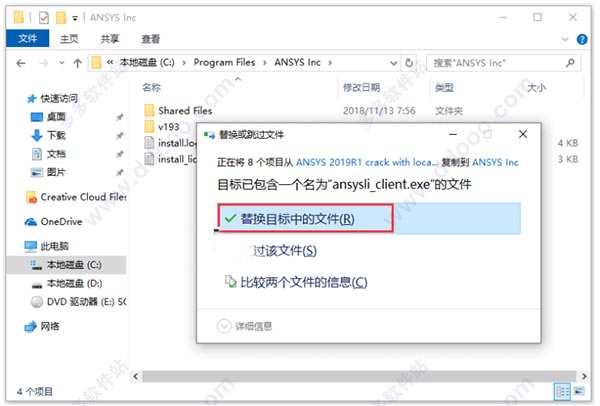This screenshot has height=406, width=600.
Task: Open Explorer help icon
Action: (x=582, y=39)
